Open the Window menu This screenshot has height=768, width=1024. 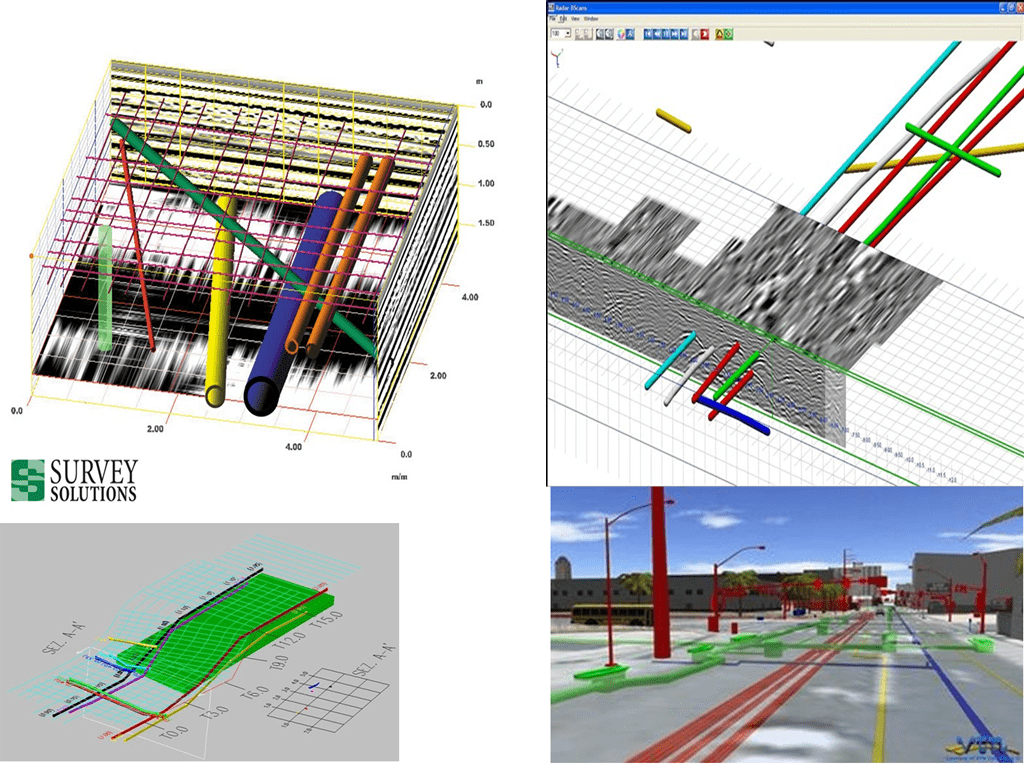(591, 19)
